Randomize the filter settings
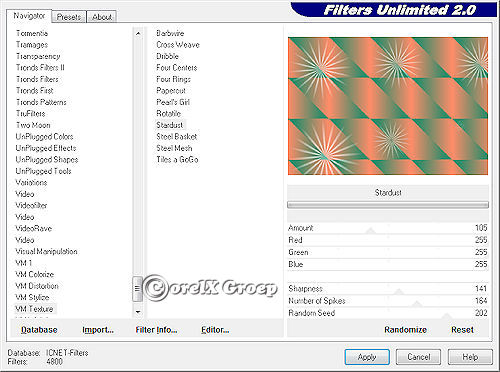The width and height of the screenshot is (500, 372). [405, 330]
